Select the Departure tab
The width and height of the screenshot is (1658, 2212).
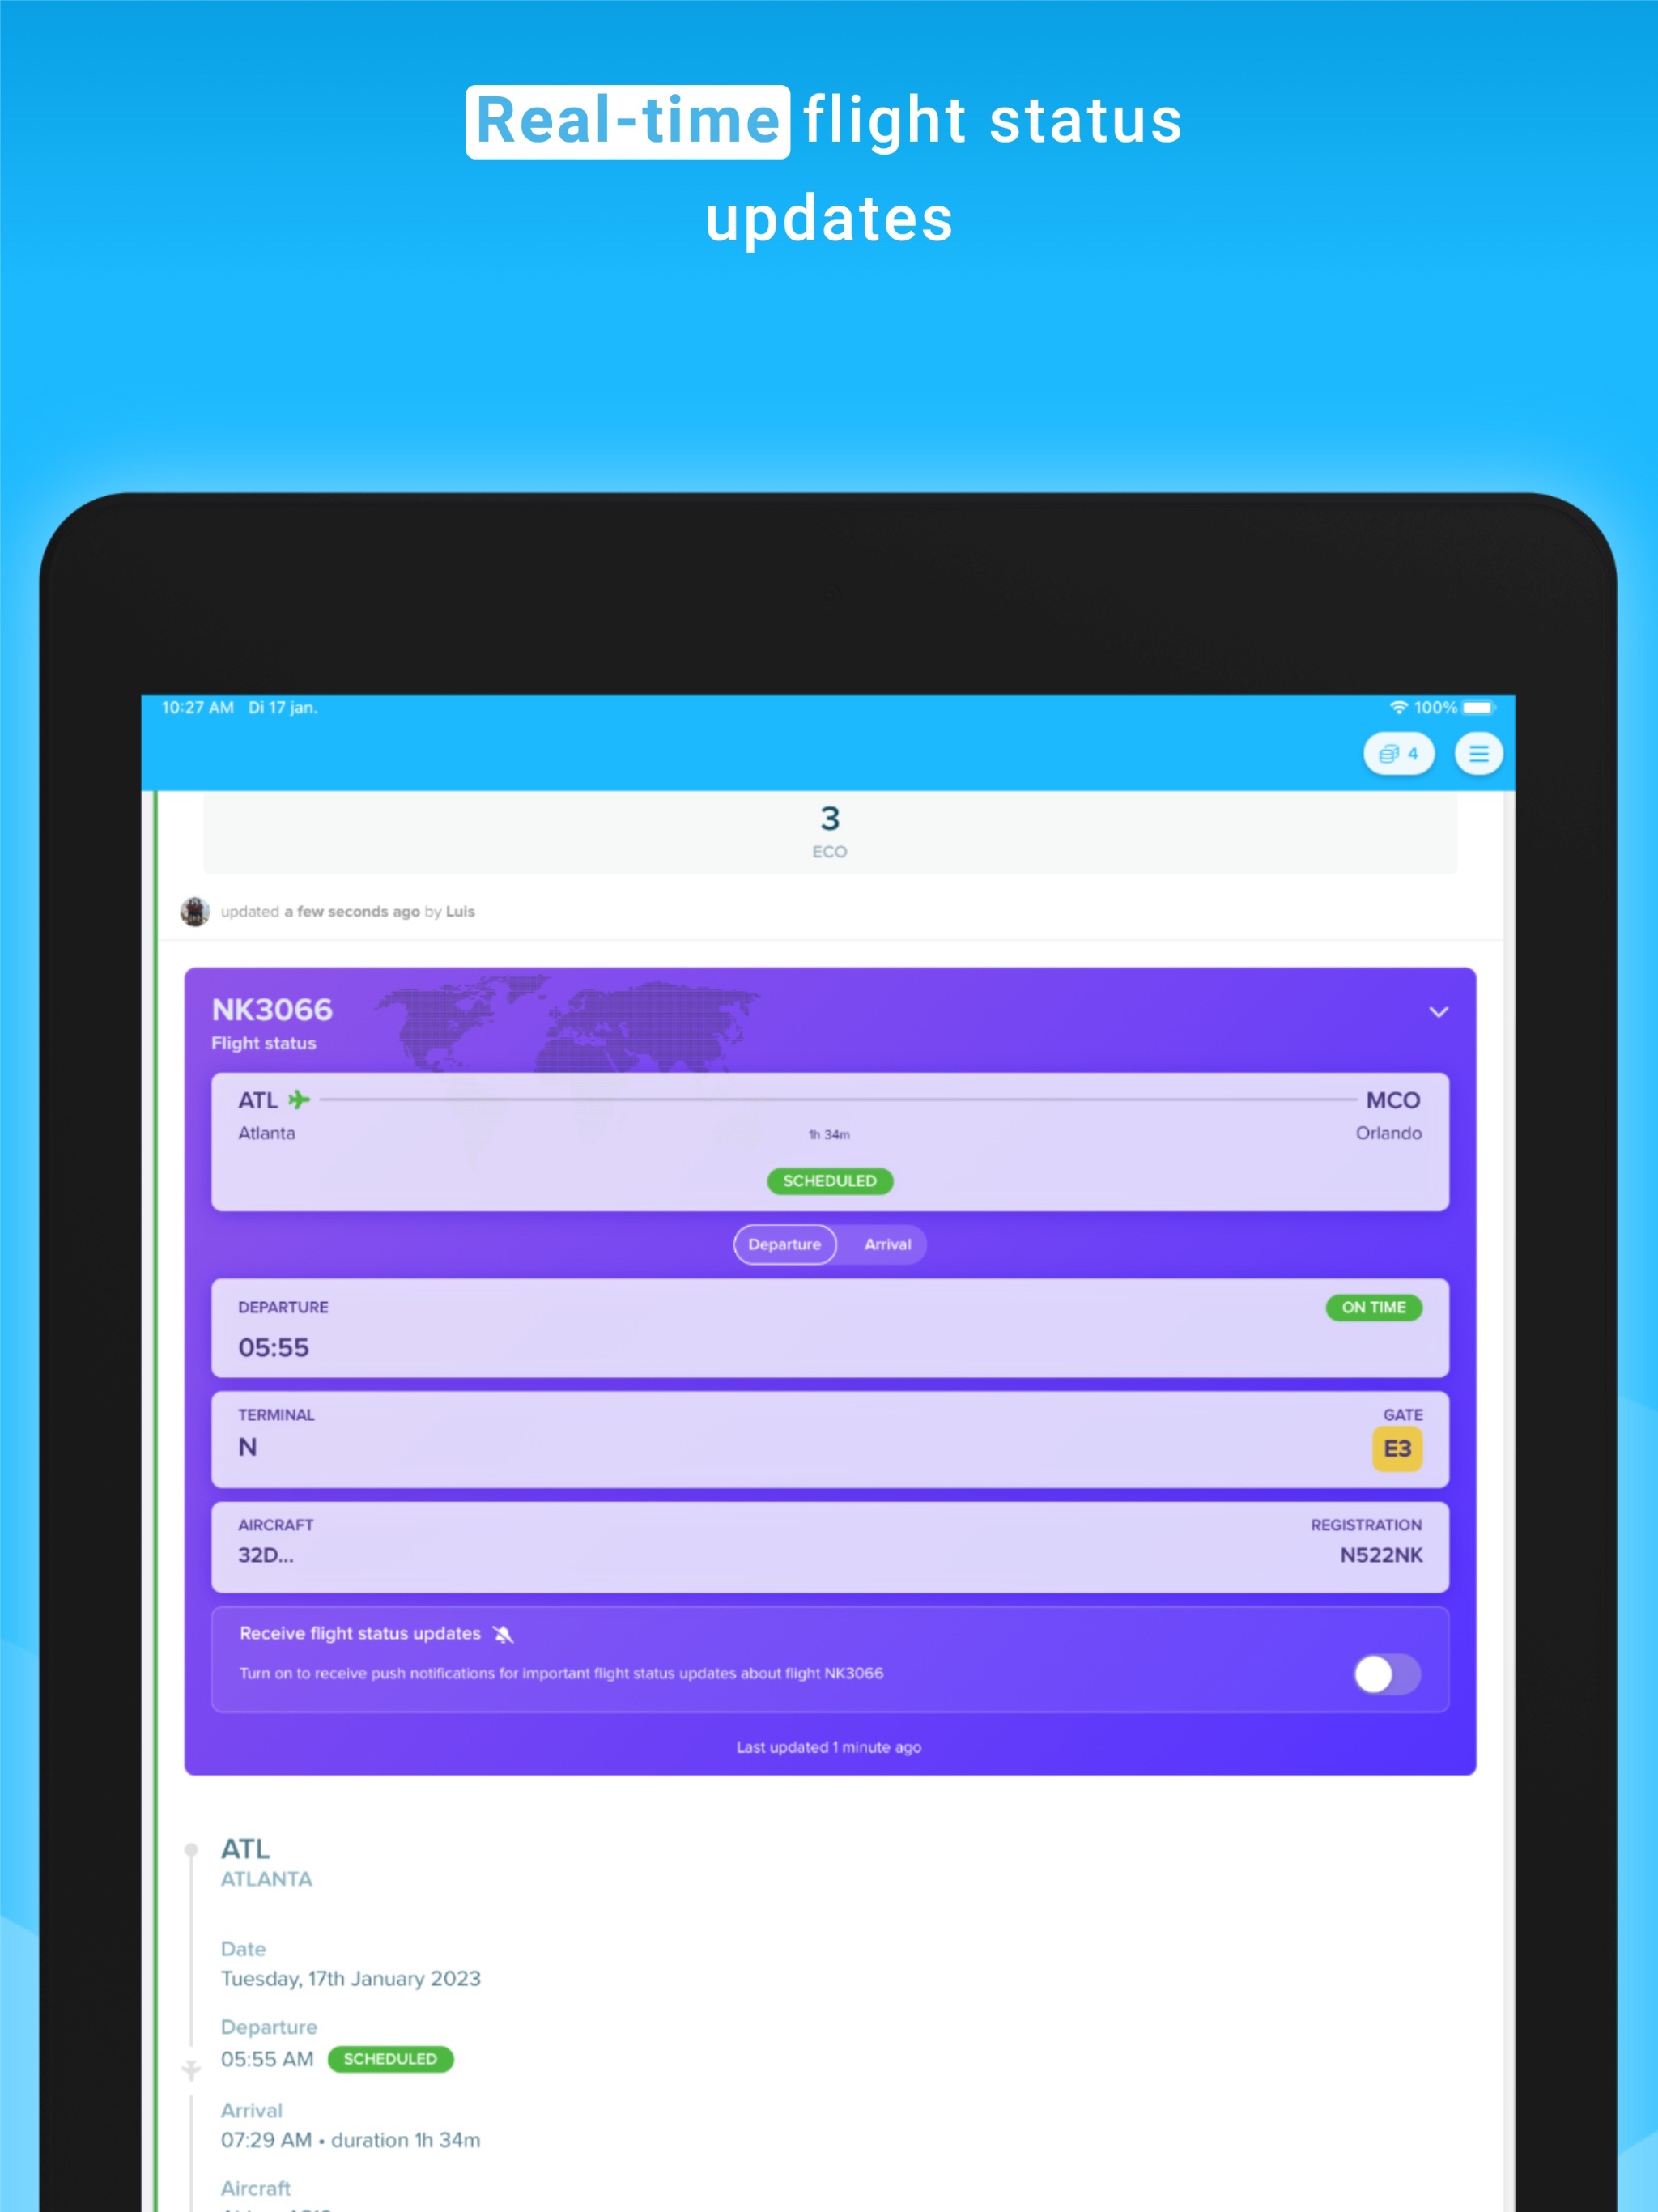click(784, 1244)
